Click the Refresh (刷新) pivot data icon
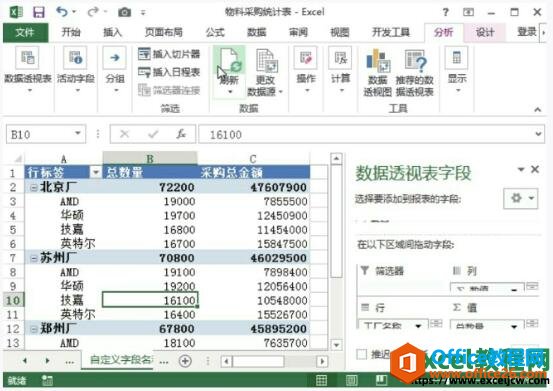Image resolution: width=553 pixels, height=391 pixels. [x=230, y=61]
